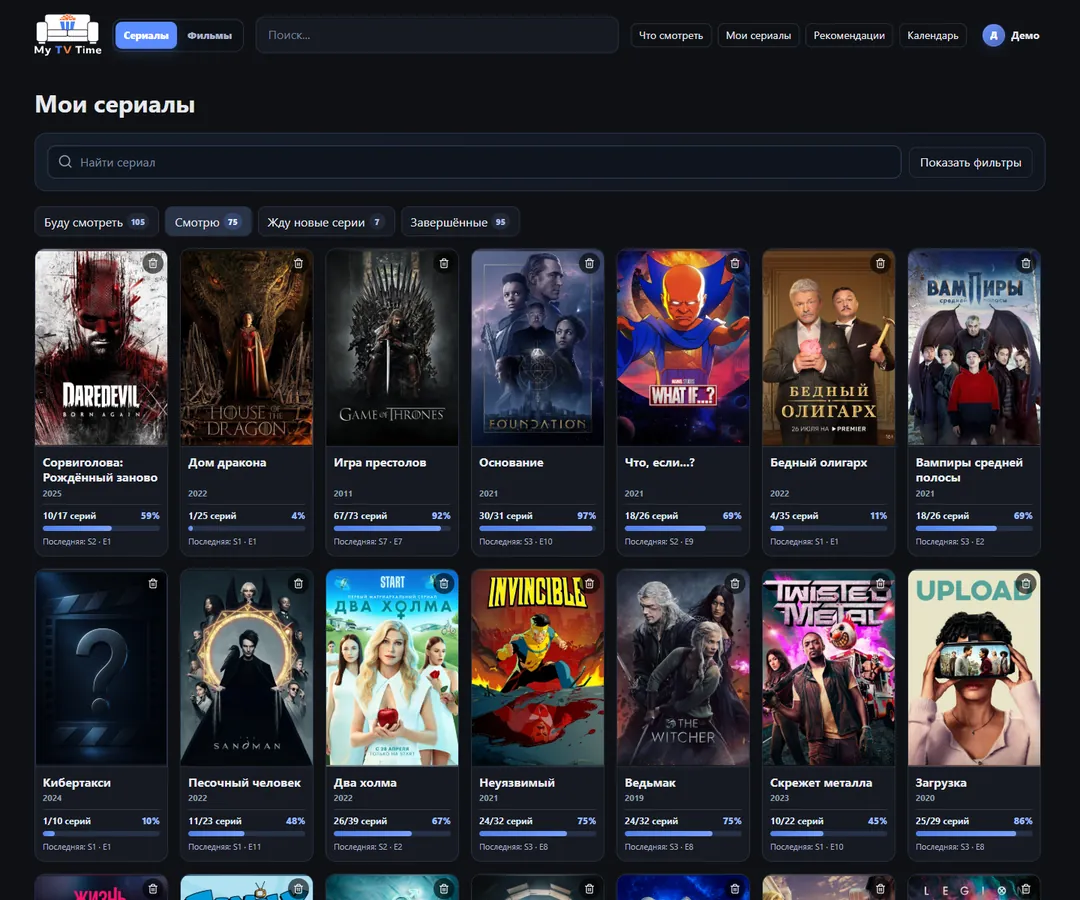This screenshot has height=900, width=1080.
Task: Click the Демо username
Action: tap(1025, 35)
